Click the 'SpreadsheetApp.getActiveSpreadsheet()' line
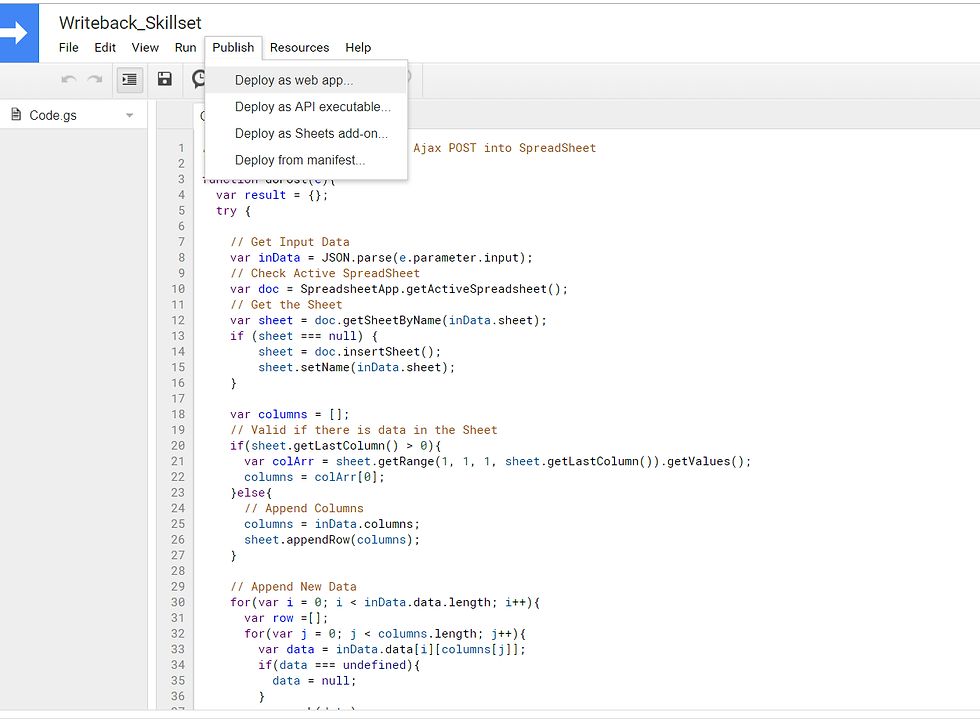Image resolution: width=980 pixels, height=719 pixels. (x=399, y=289)
